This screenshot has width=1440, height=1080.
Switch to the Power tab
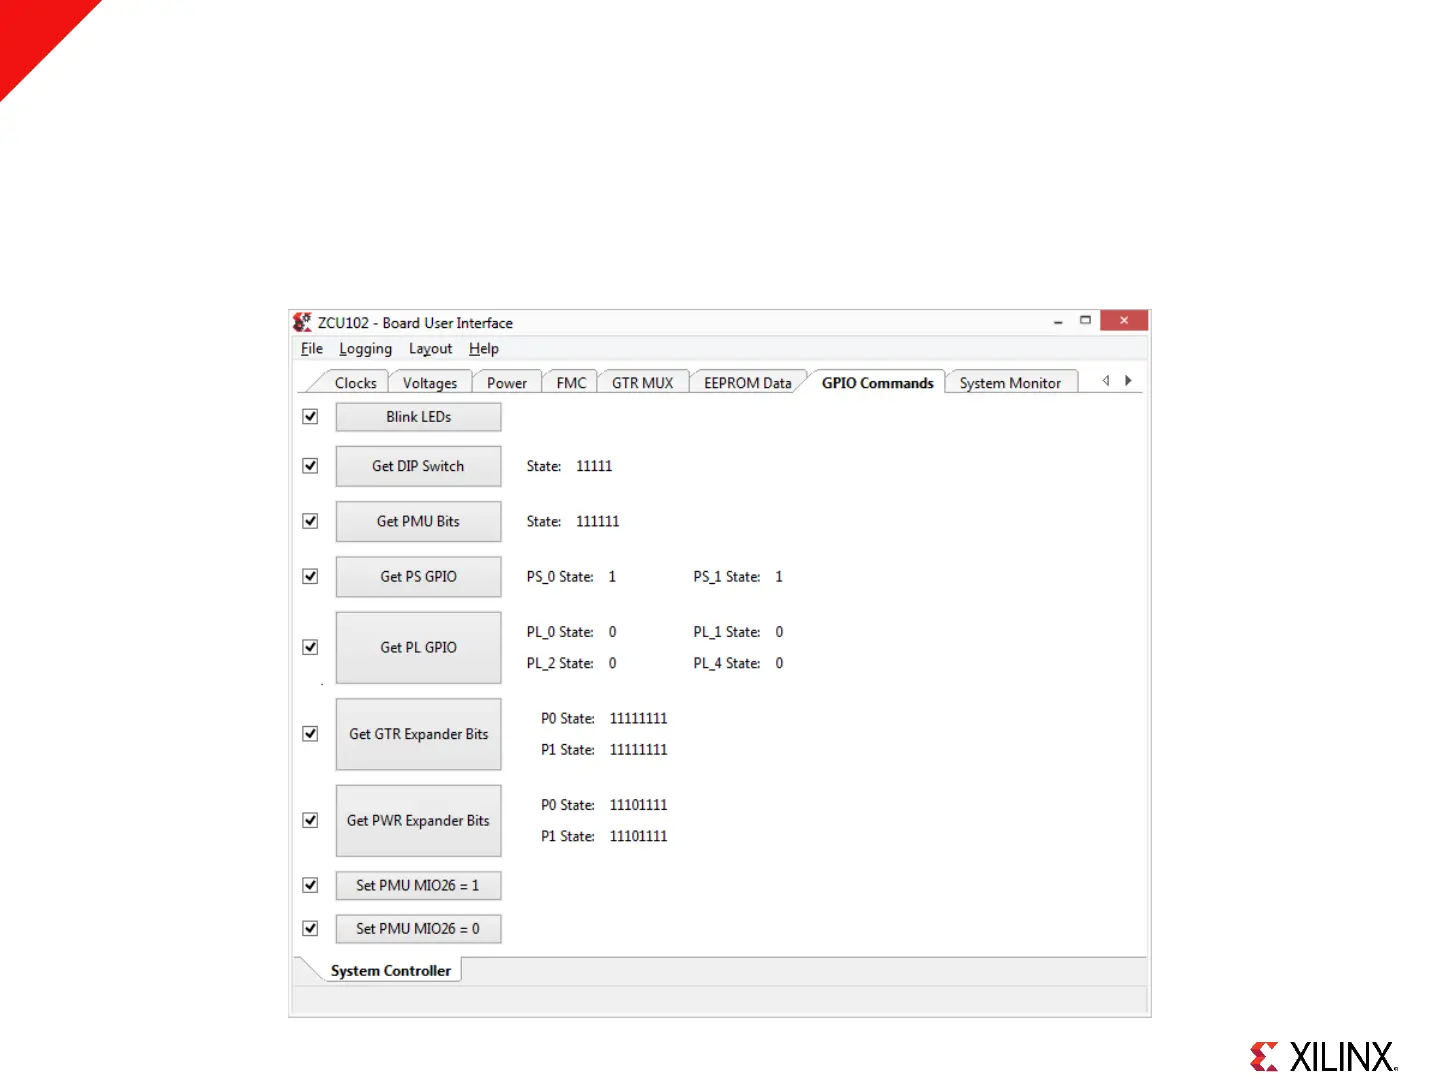click(x=507, y=383)
